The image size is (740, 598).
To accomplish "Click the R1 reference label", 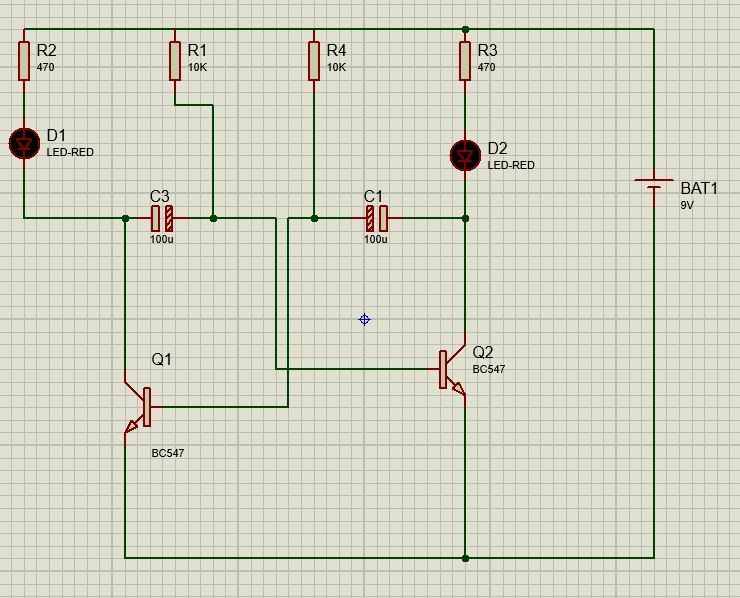I will tap(197, 50).
